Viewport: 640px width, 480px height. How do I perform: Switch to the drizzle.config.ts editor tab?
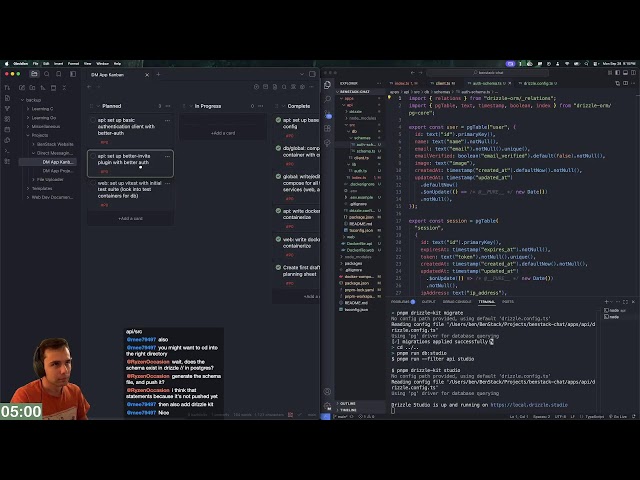pyautogui.click(x=540, y=83)
